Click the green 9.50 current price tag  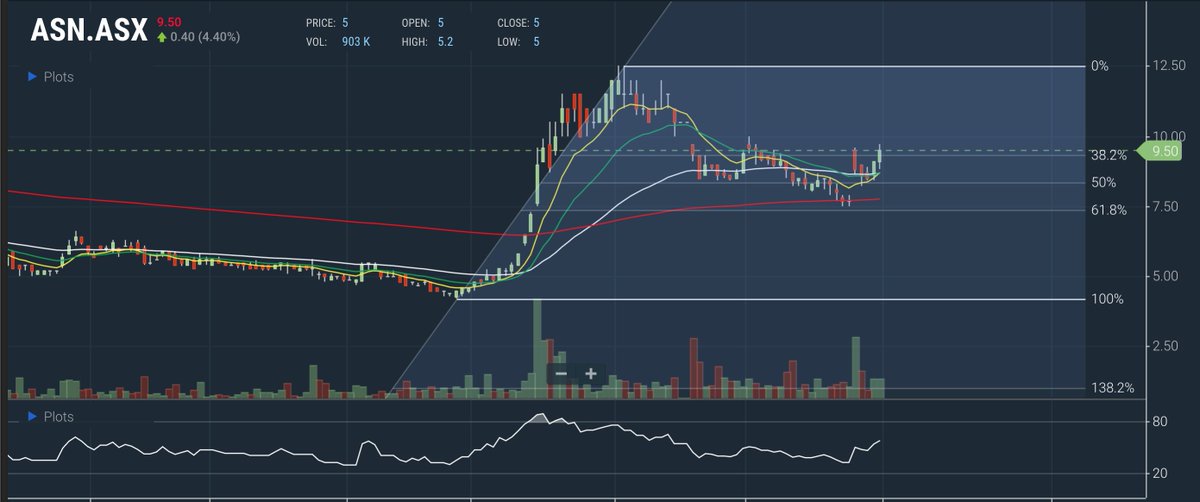[1163, 150]
